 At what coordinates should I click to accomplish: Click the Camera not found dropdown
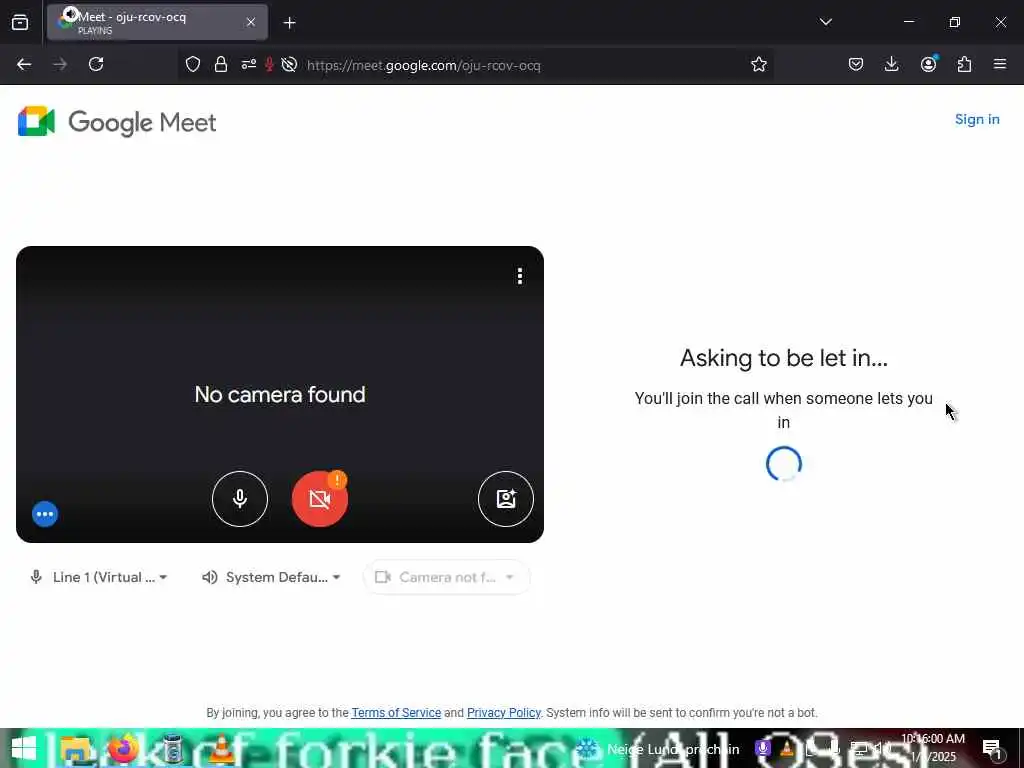(447, 577)
